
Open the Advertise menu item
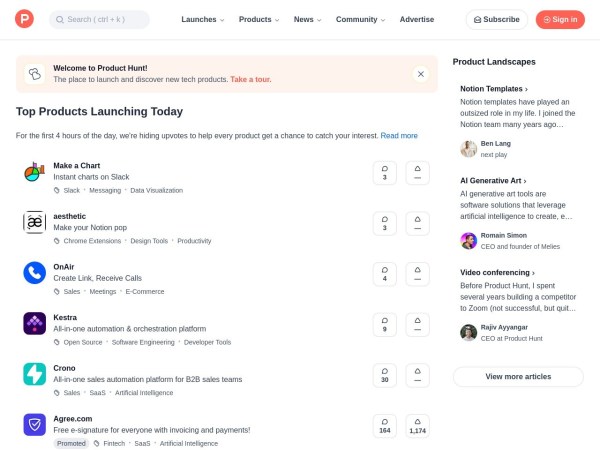pos(417,19)
